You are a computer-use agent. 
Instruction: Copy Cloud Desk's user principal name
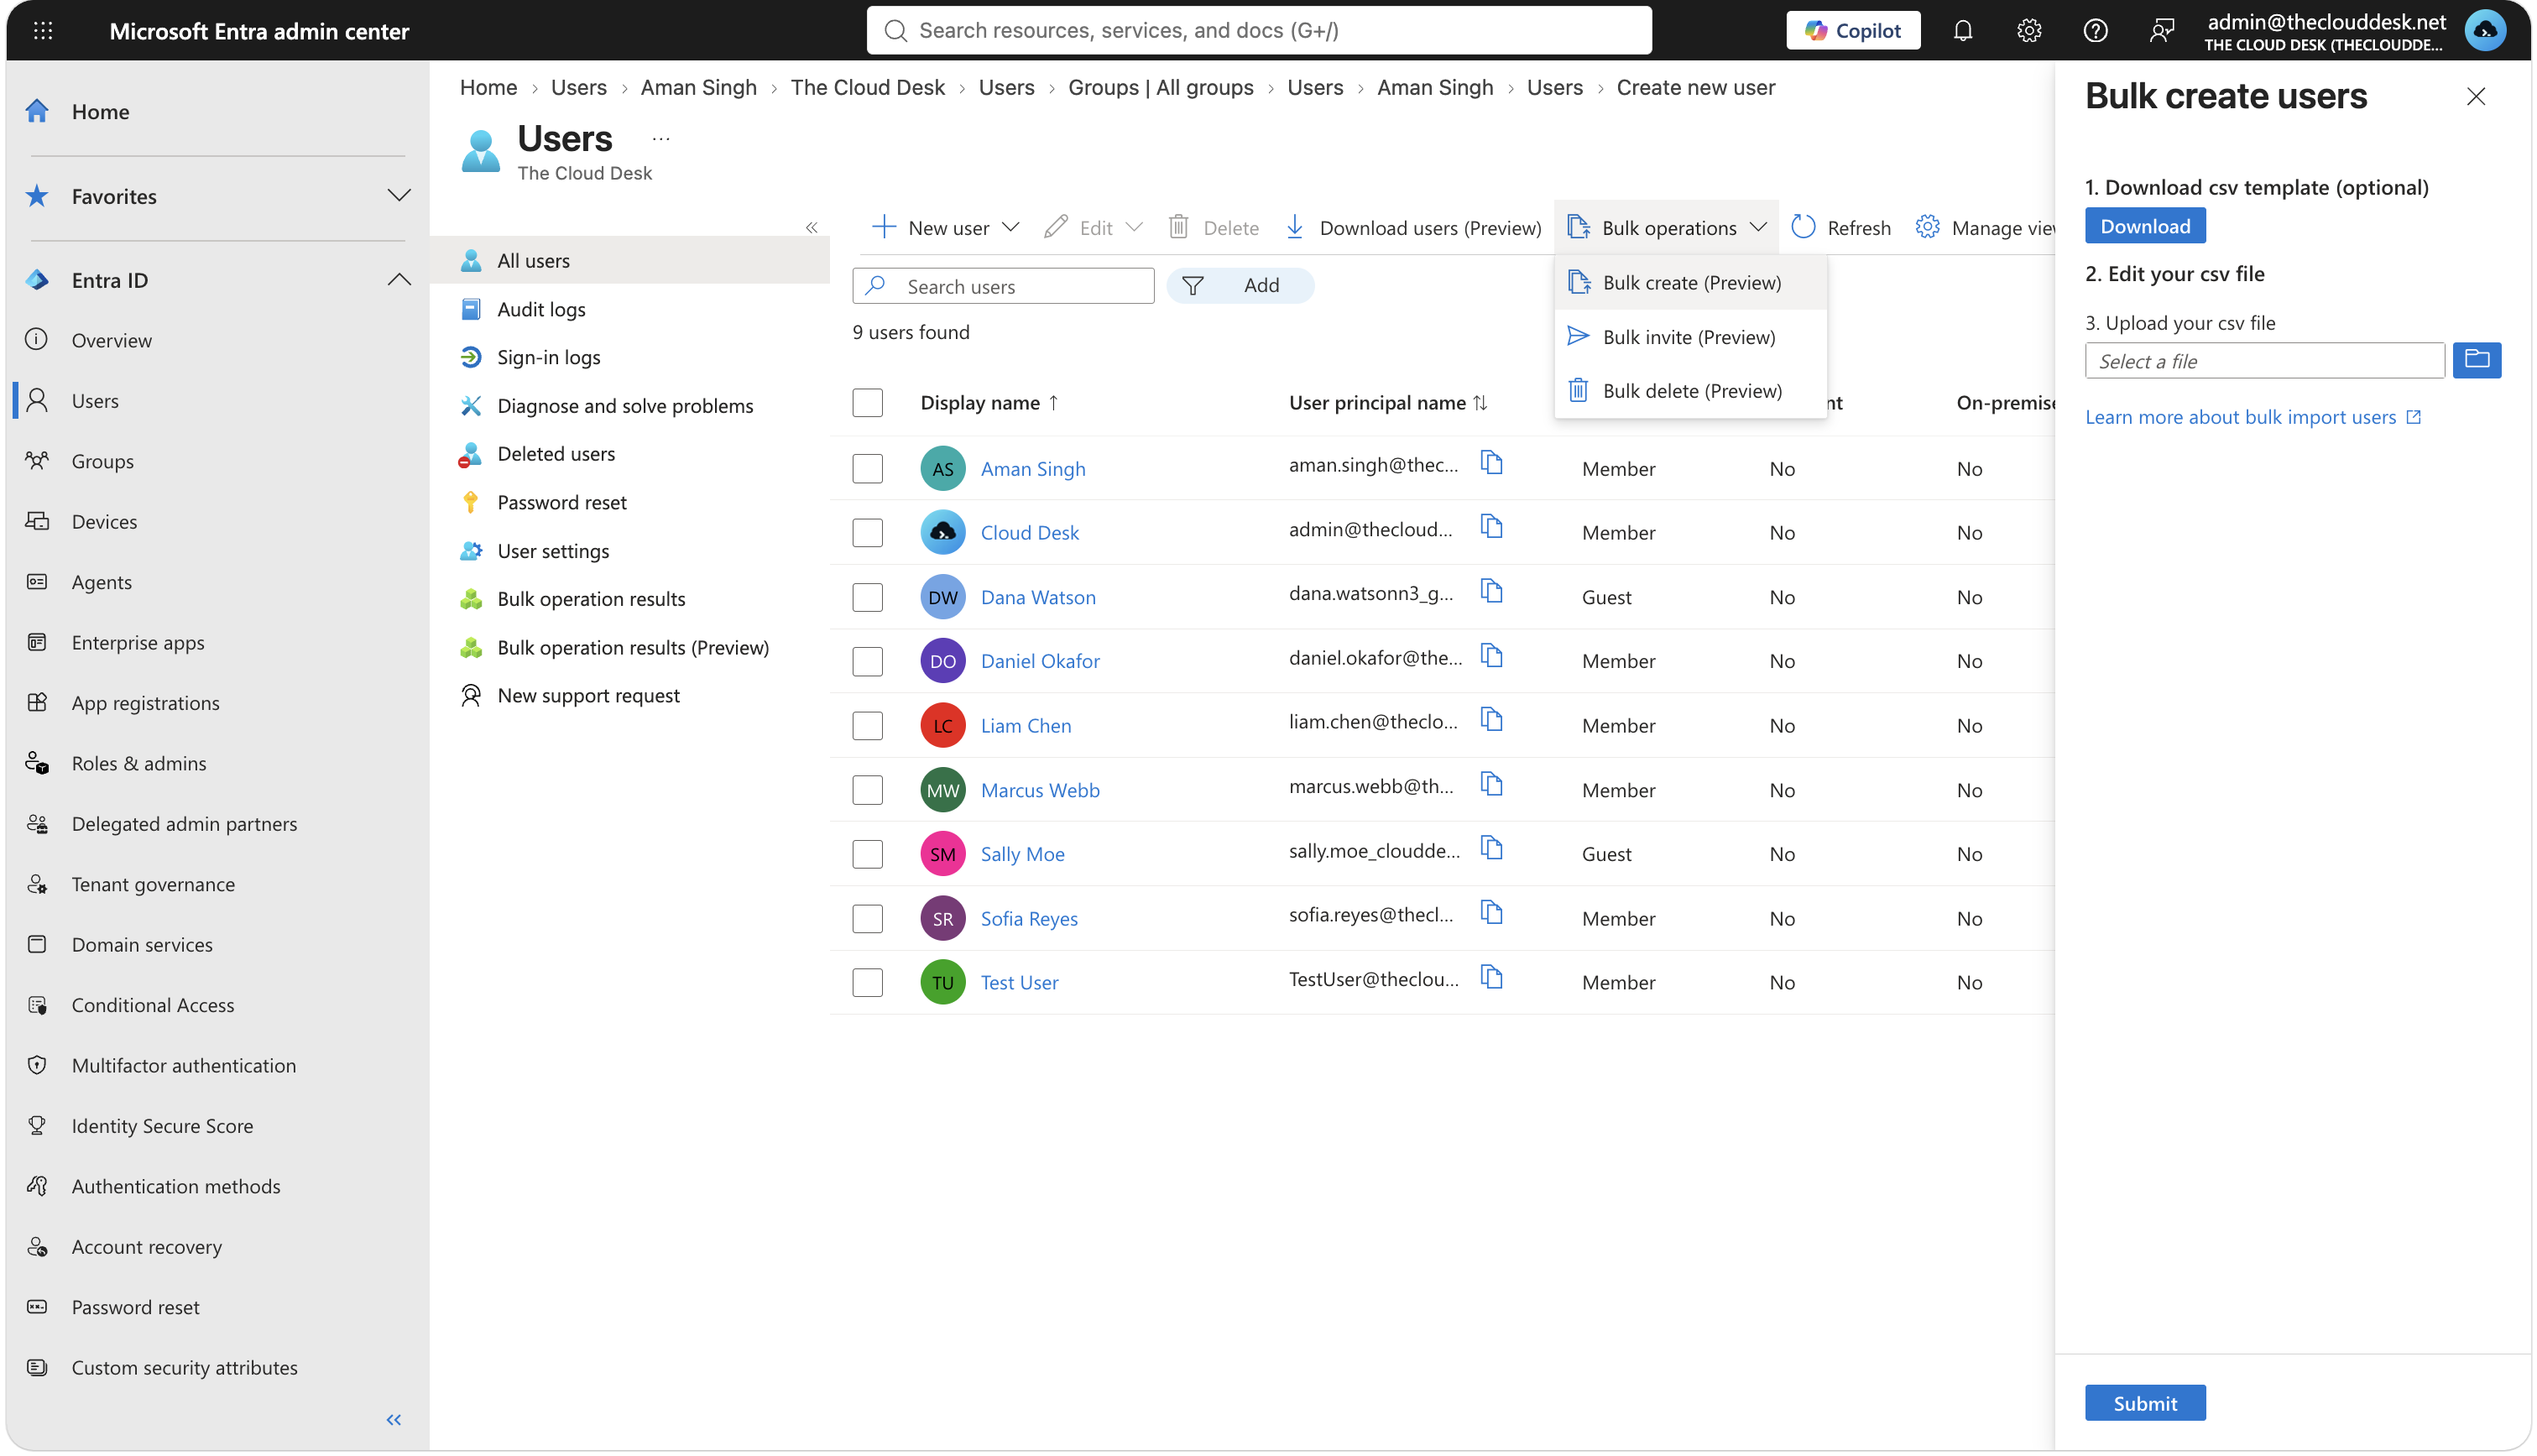click(1491, 527)
